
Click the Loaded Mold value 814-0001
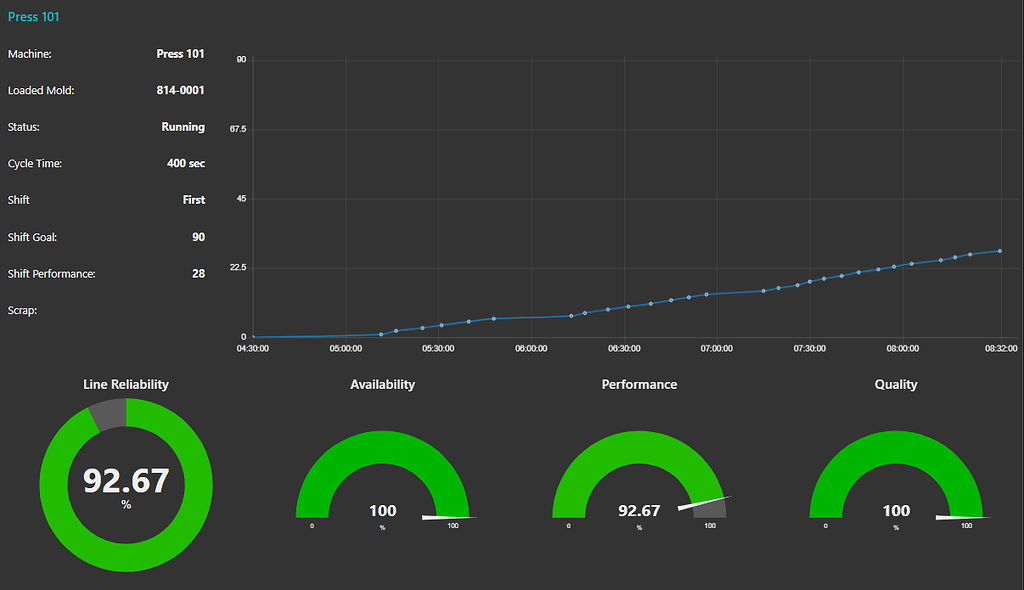pyautogui.click(x=181, y=90)
